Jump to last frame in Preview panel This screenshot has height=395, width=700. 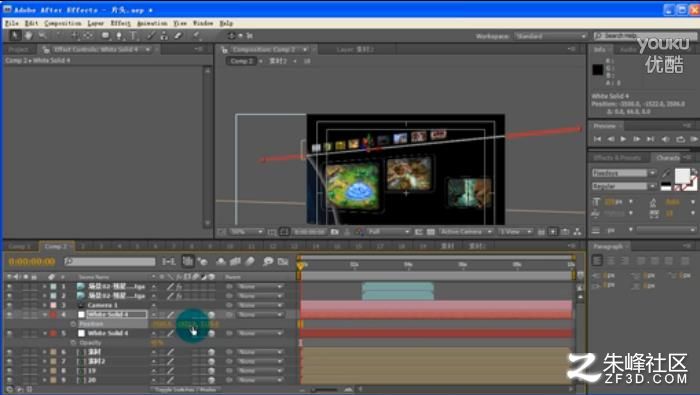[650, 139]
